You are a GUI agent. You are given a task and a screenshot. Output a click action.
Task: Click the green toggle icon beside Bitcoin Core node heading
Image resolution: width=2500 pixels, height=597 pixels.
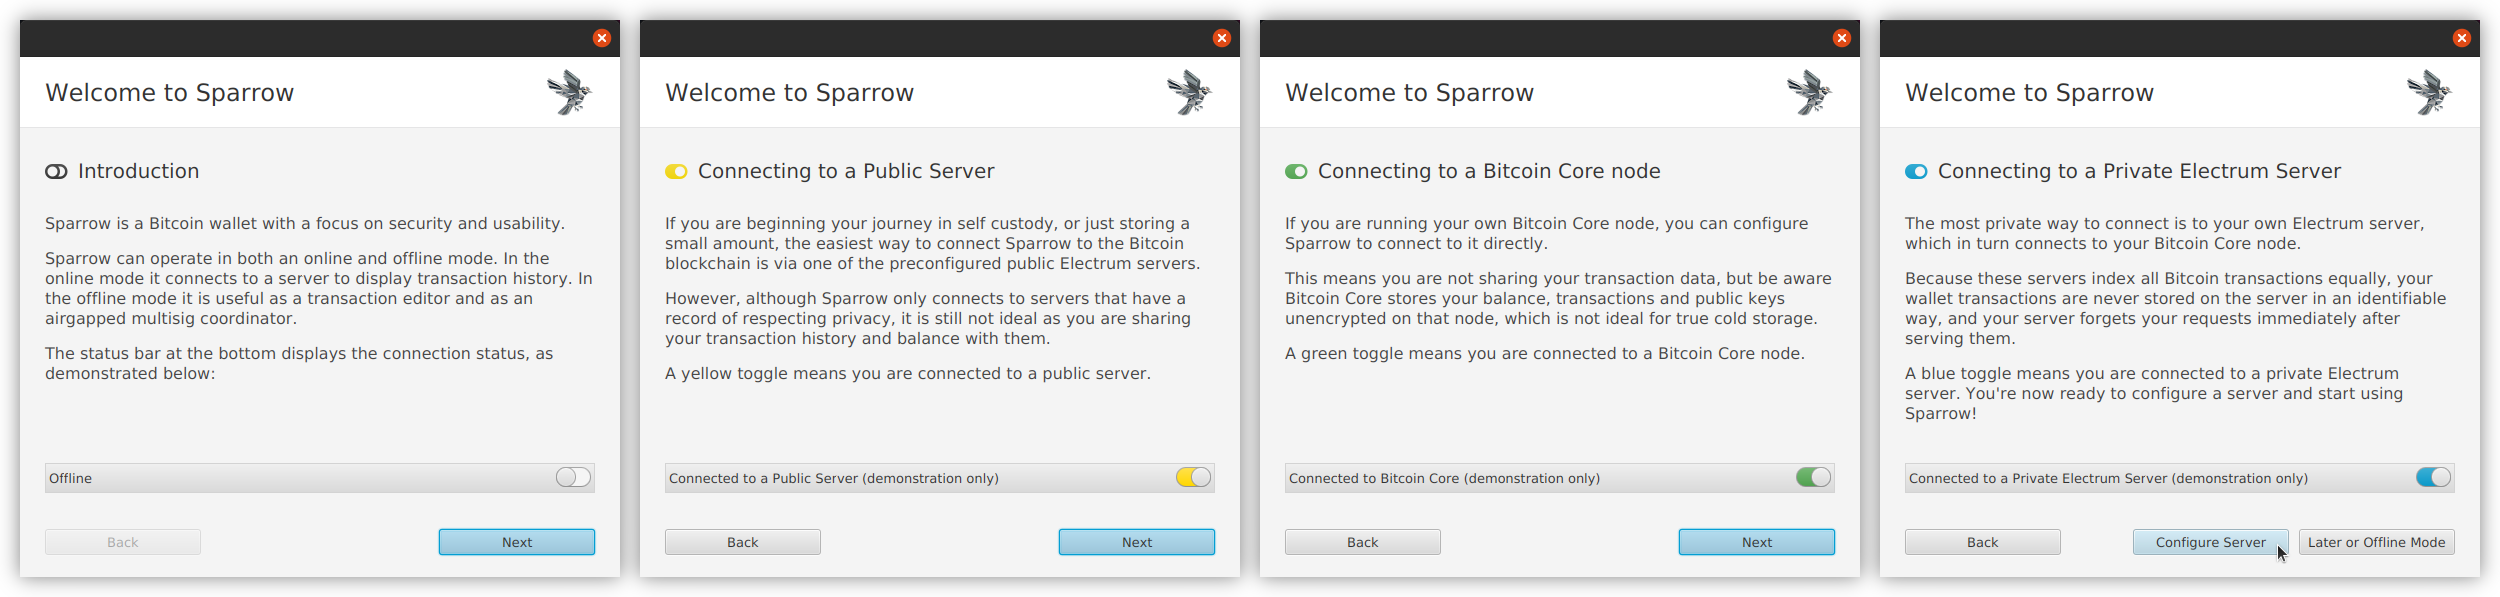[x=1296, y=172]
